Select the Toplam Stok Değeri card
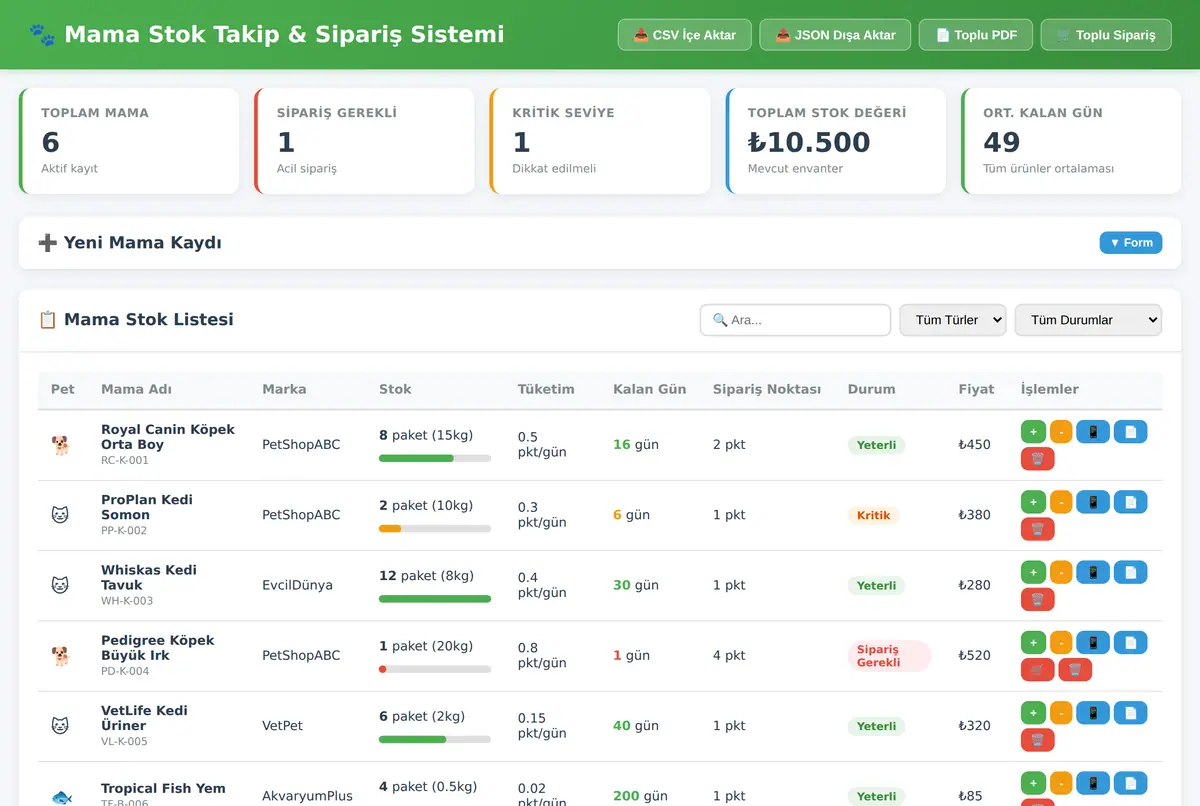The width and height of the screenshot is (1200, 806). coord(835,141)
